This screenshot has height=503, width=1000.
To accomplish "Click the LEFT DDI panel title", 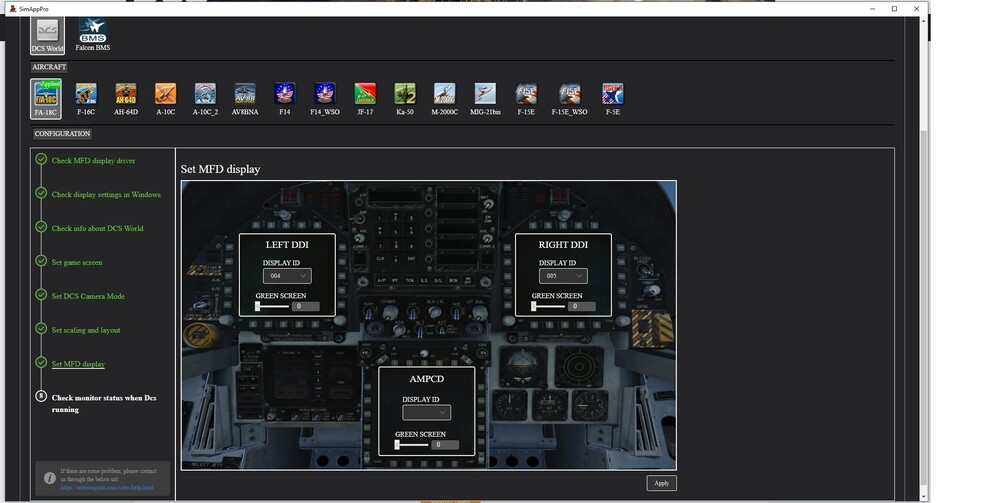I will click(x=287, y=245).
